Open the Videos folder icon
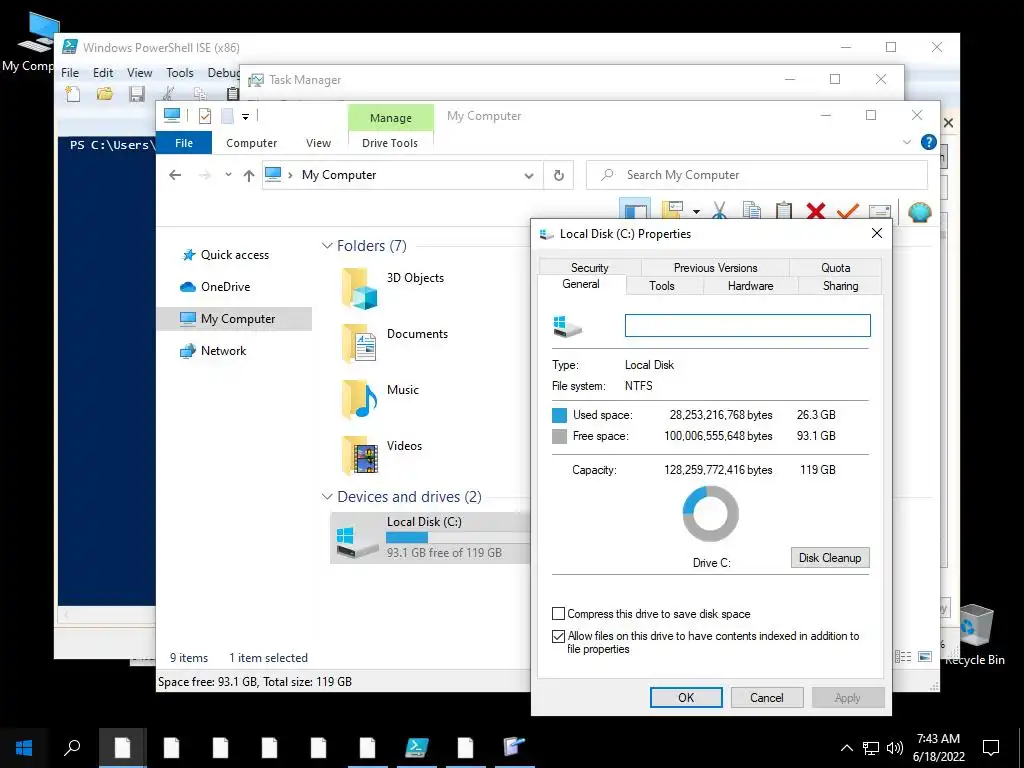Viewport: 1024px width, 768px height. (x=360, y=455)
